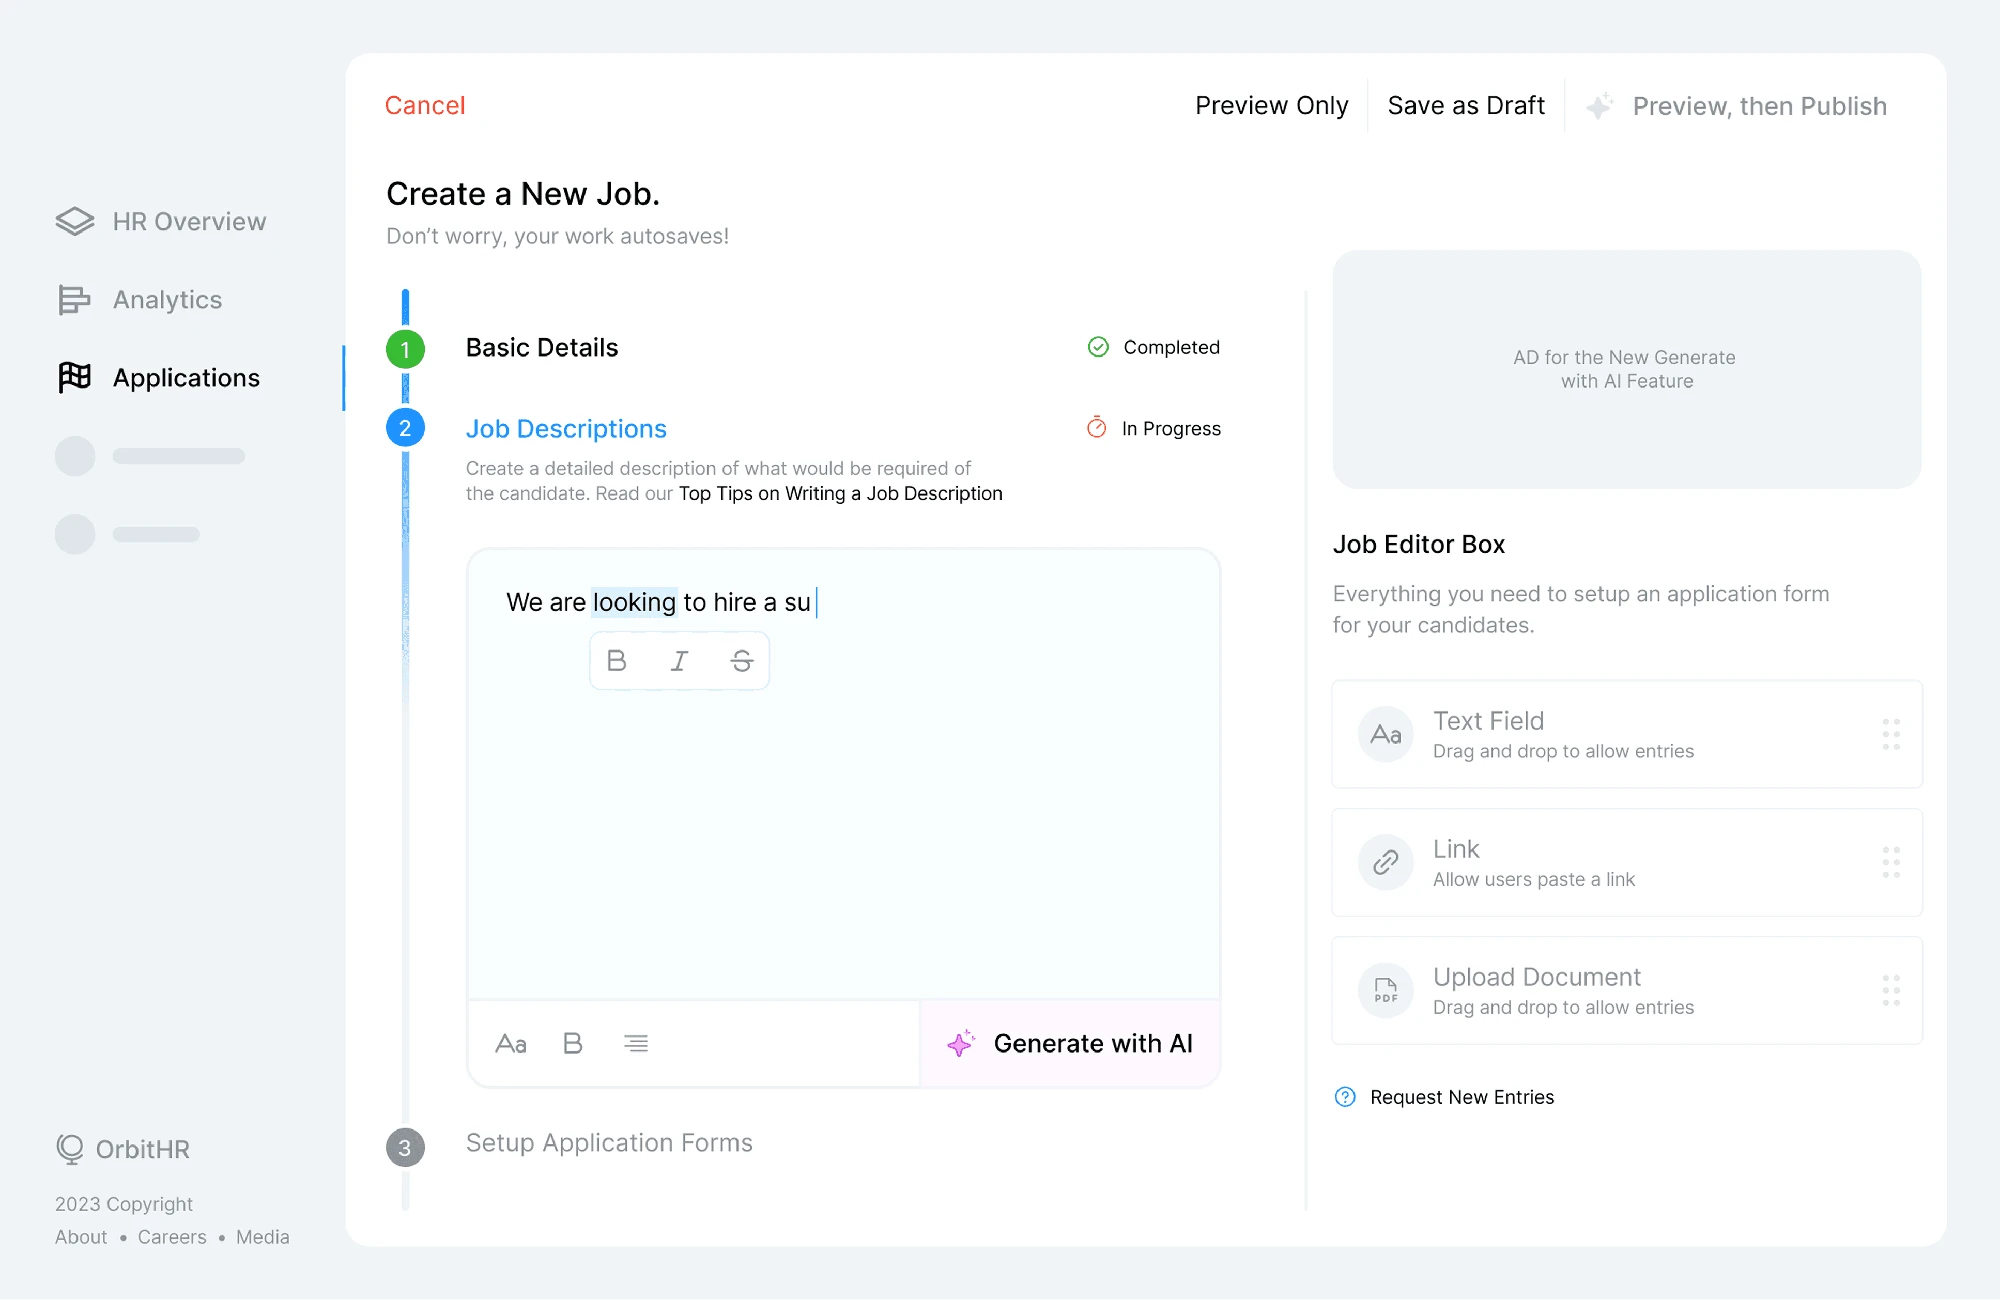Open the Basic Details step

coord(542,348)
